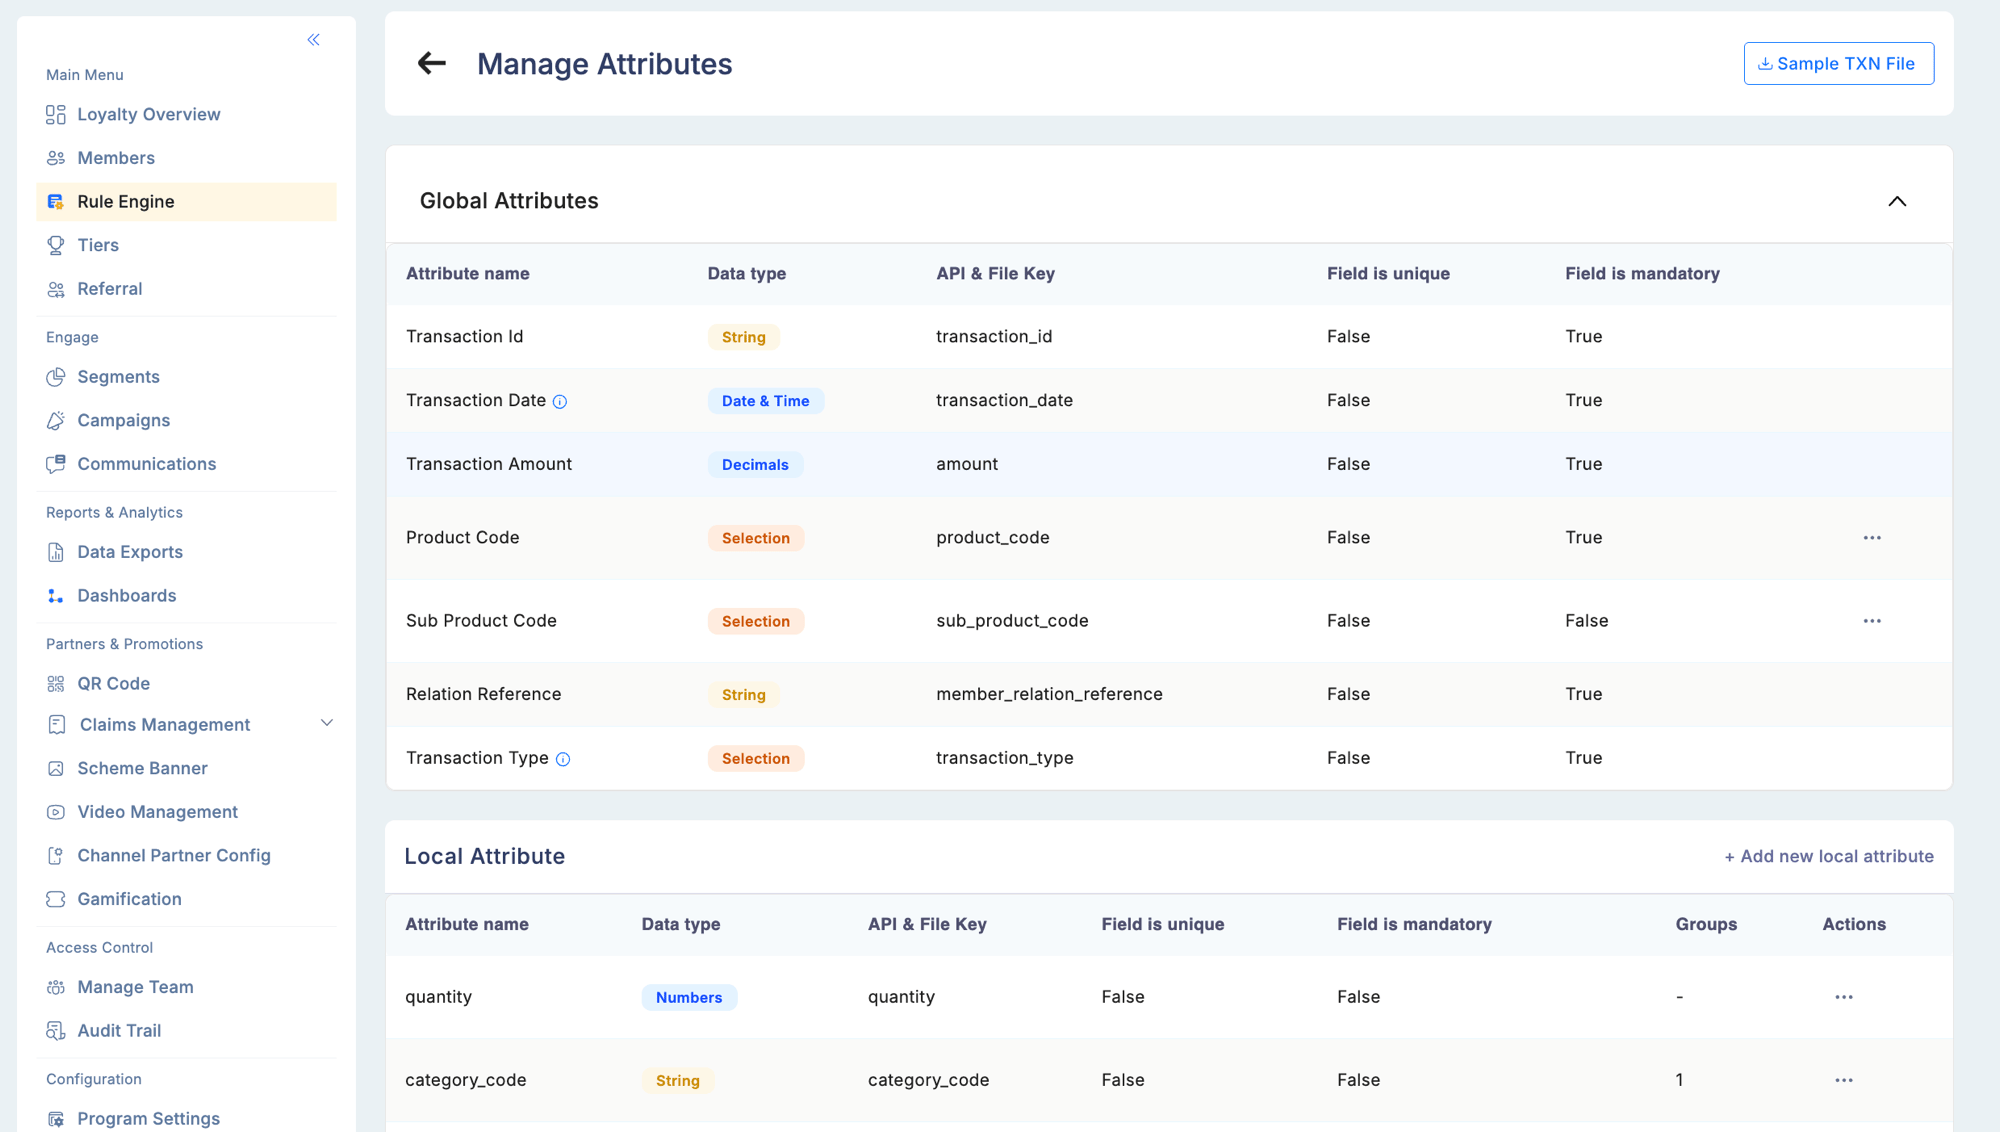Click the Gamification icon
2000x1132 pixels.
(x=56, y=899)
